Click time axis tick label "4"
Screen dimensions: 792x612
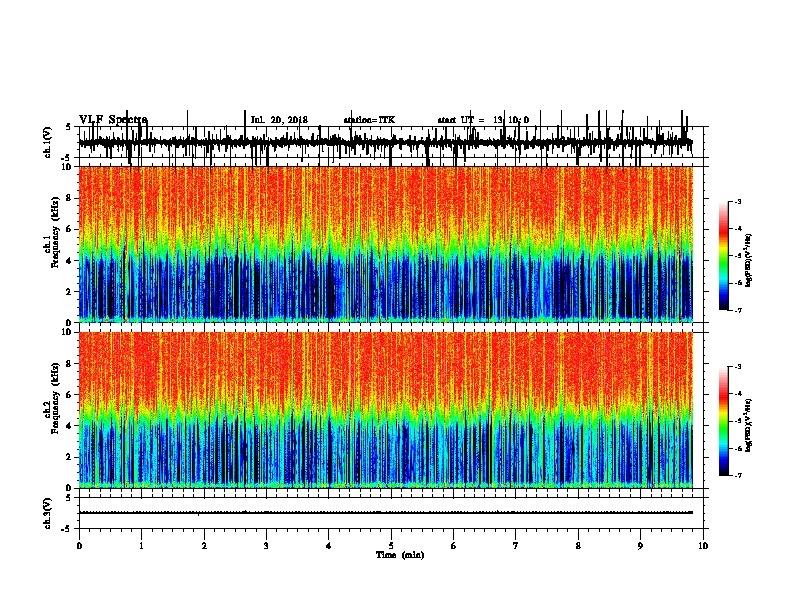329,546
